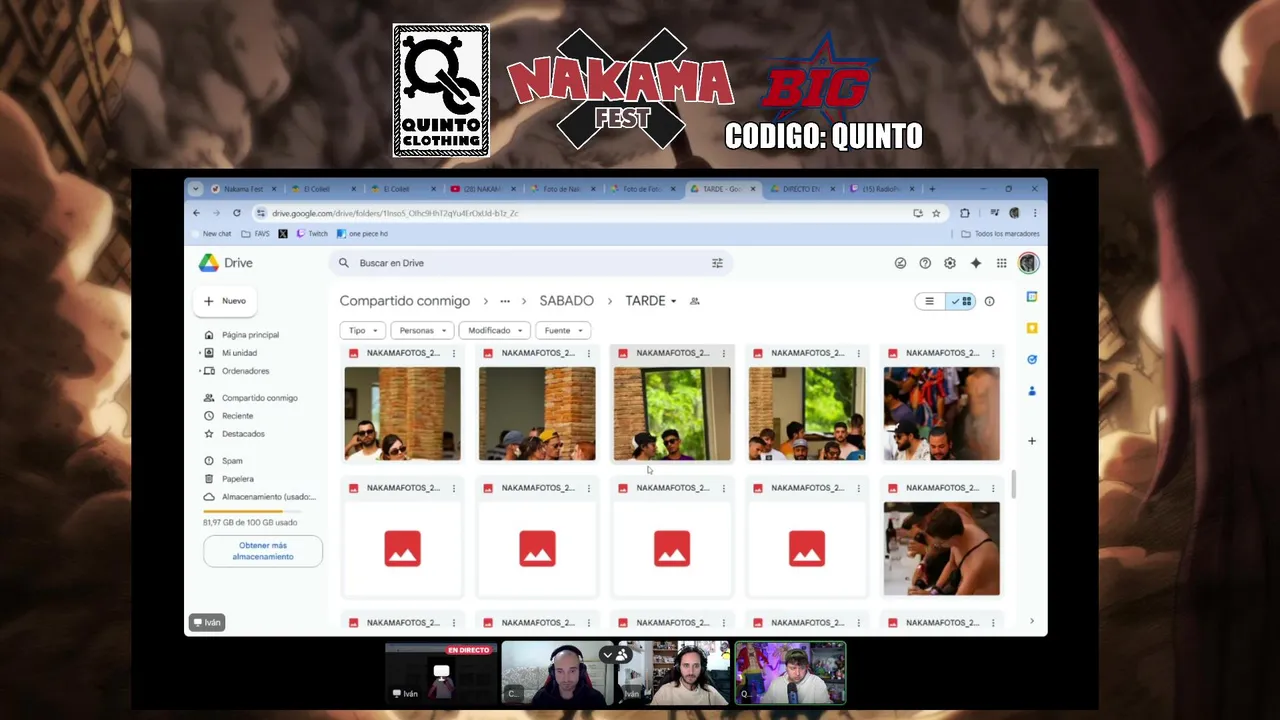1280x720 pixels.
Task: Open Todos los marcadores folder
Action: (1000, 234)
